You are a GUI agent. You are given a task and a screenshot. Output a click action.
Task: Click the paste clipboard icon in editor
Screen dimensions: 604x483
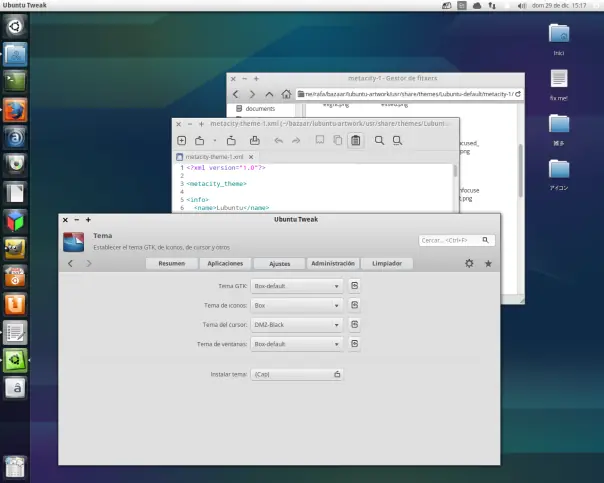click(x=356, y=141)
